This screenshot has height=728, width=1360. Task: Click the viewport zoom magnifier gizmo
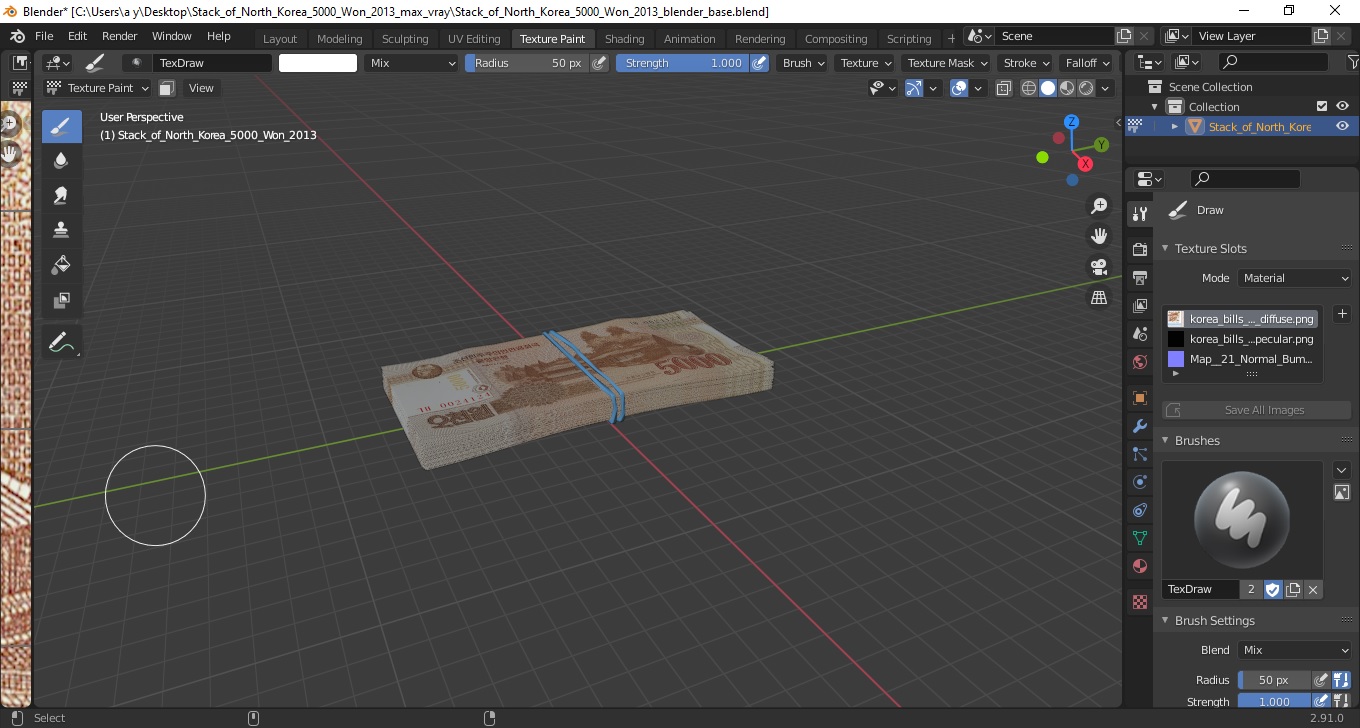[x=1099, y=206]
